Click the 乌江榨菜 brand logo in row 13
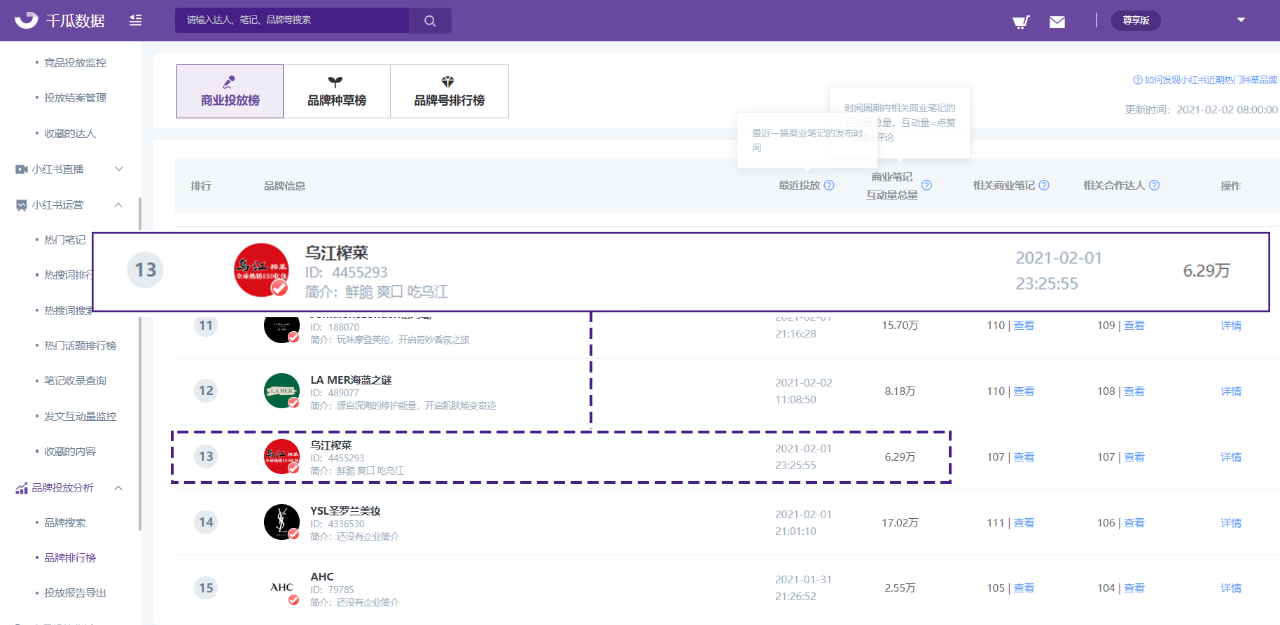 coord(282,457)
